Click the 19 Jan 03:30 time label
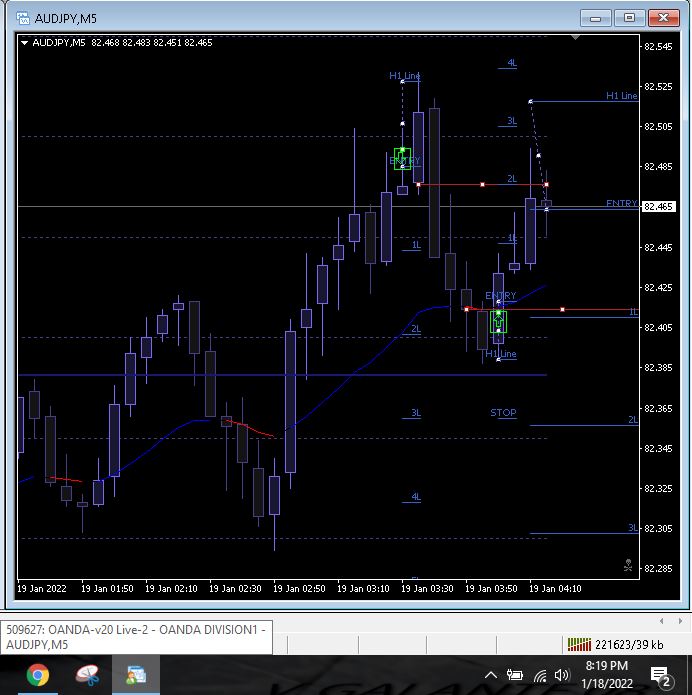This screenshot has width=692, height=695. click(x=427, y=589)
